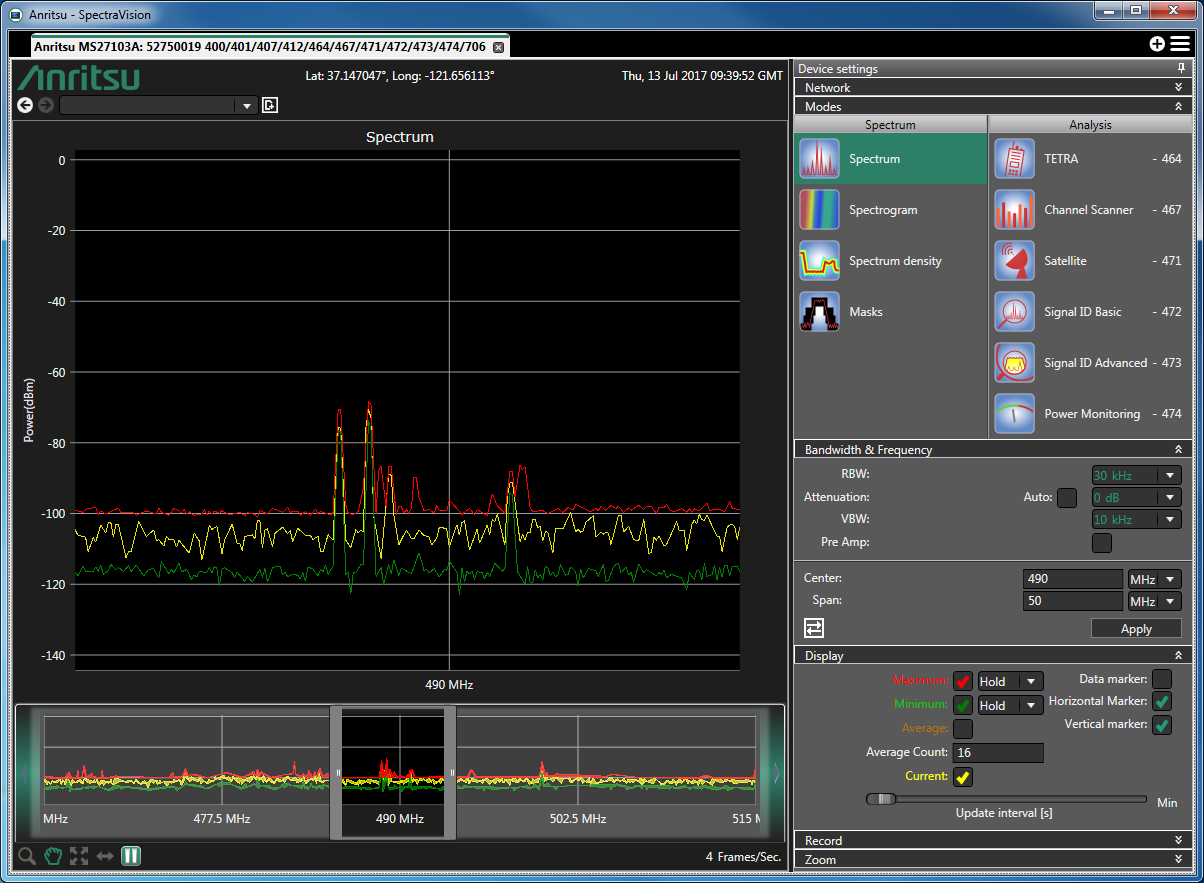Expand the Record section
The image size is (1204, 883).
pos(990,840)
